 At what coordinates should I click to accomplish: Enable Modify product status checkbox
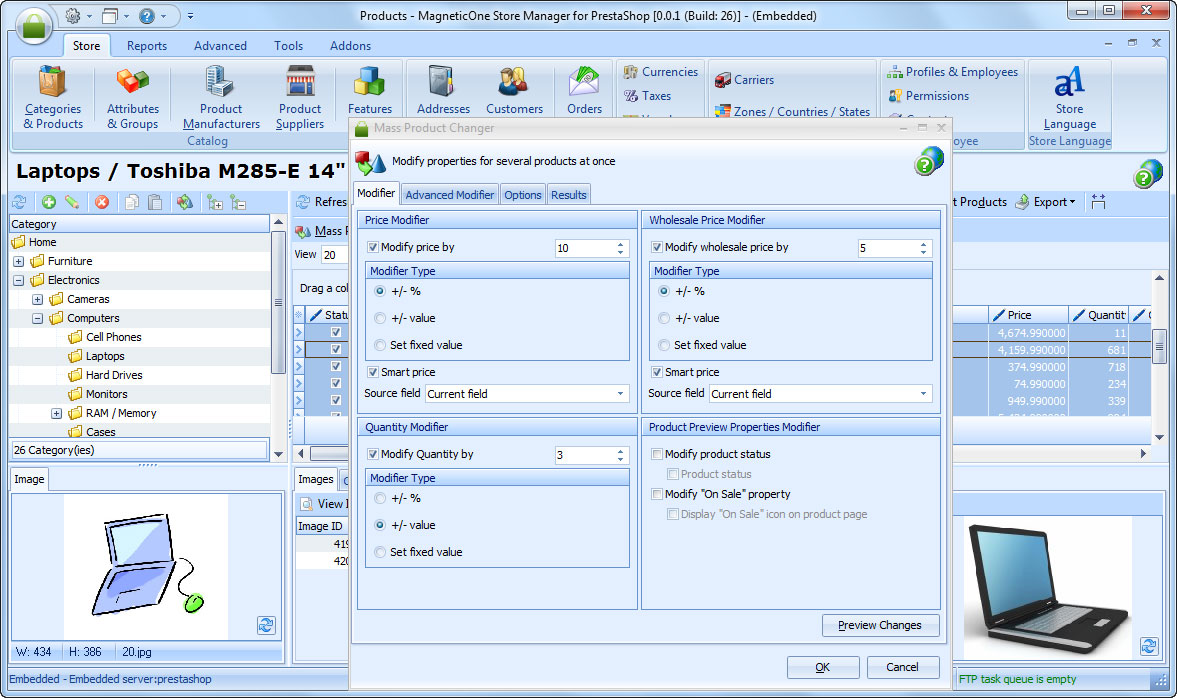657,454
